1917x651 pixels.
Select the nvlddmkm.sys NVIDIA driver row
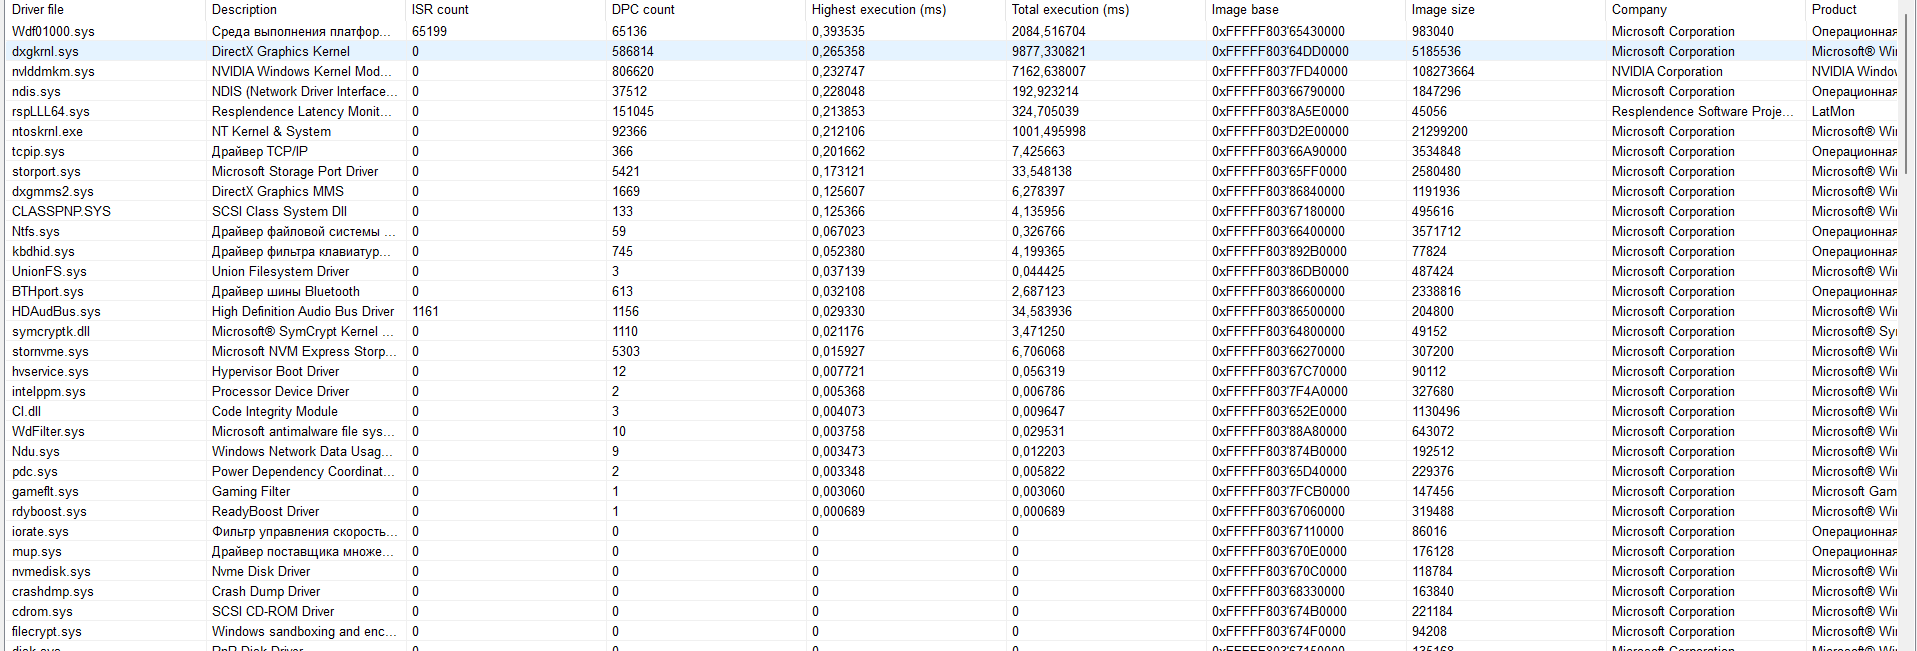click(x=53, y=71)
